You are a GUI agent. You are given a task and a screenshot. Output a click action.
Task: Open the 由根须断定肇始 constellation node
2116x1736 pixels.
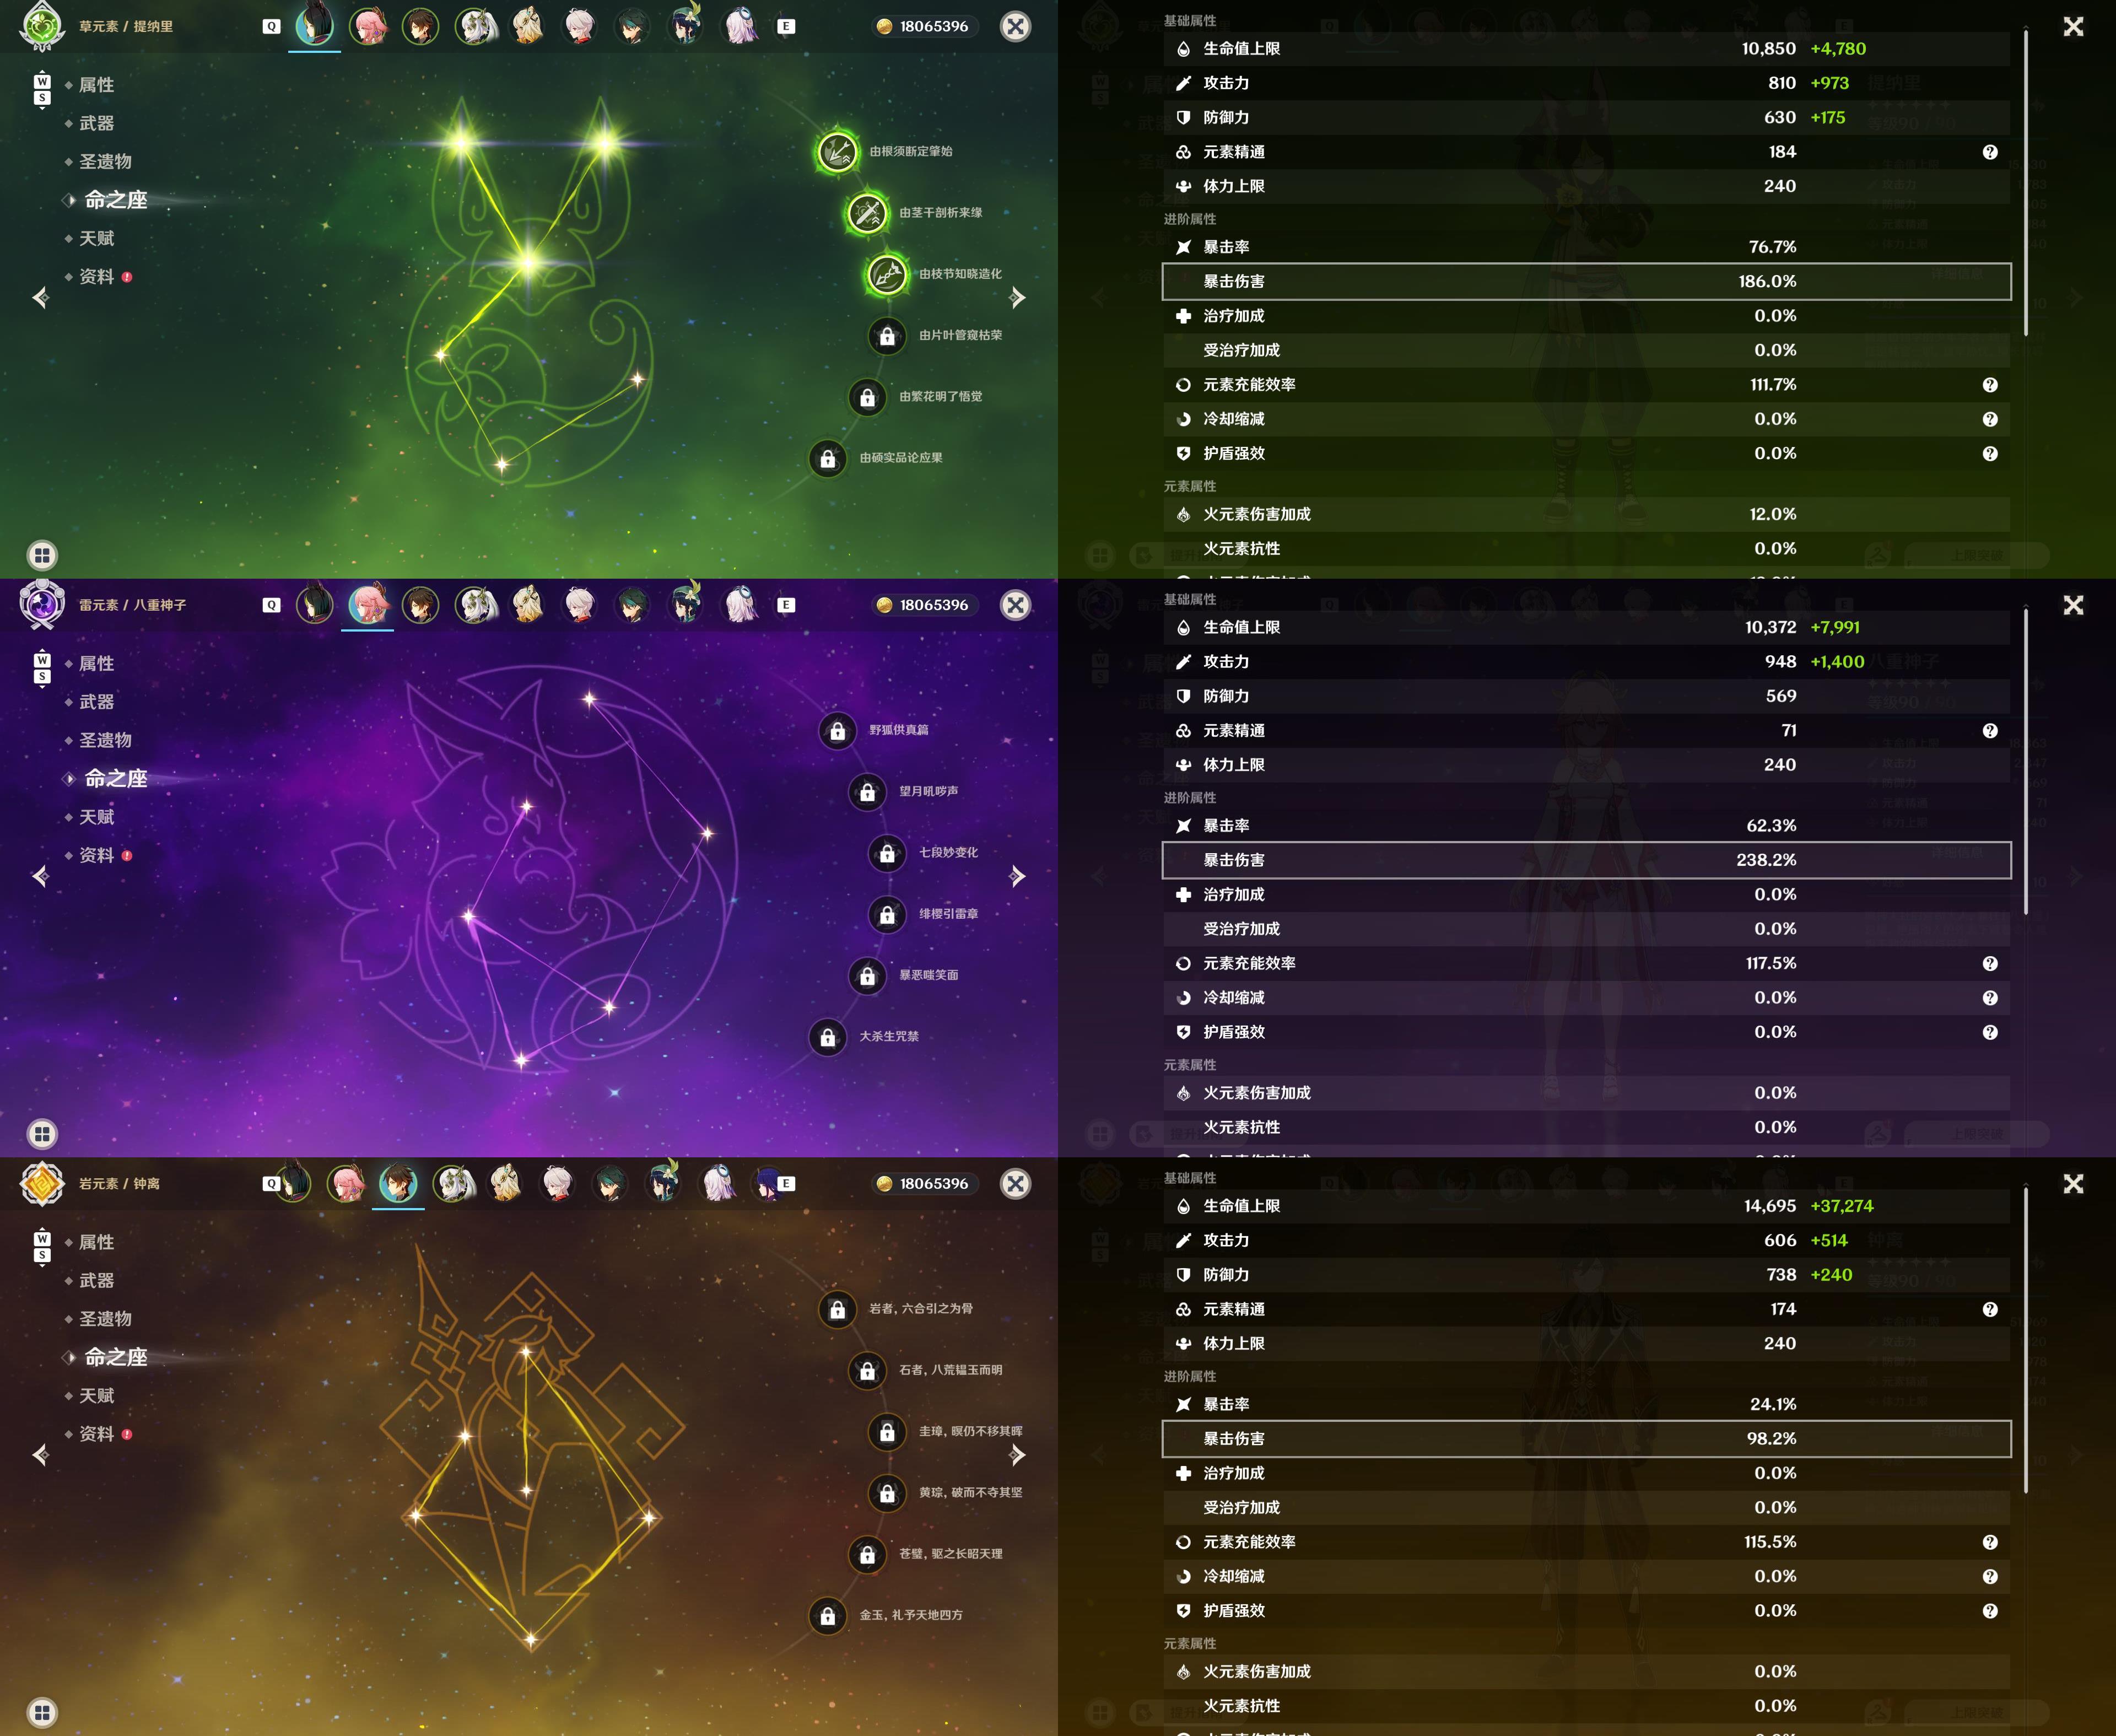point(837,152)
